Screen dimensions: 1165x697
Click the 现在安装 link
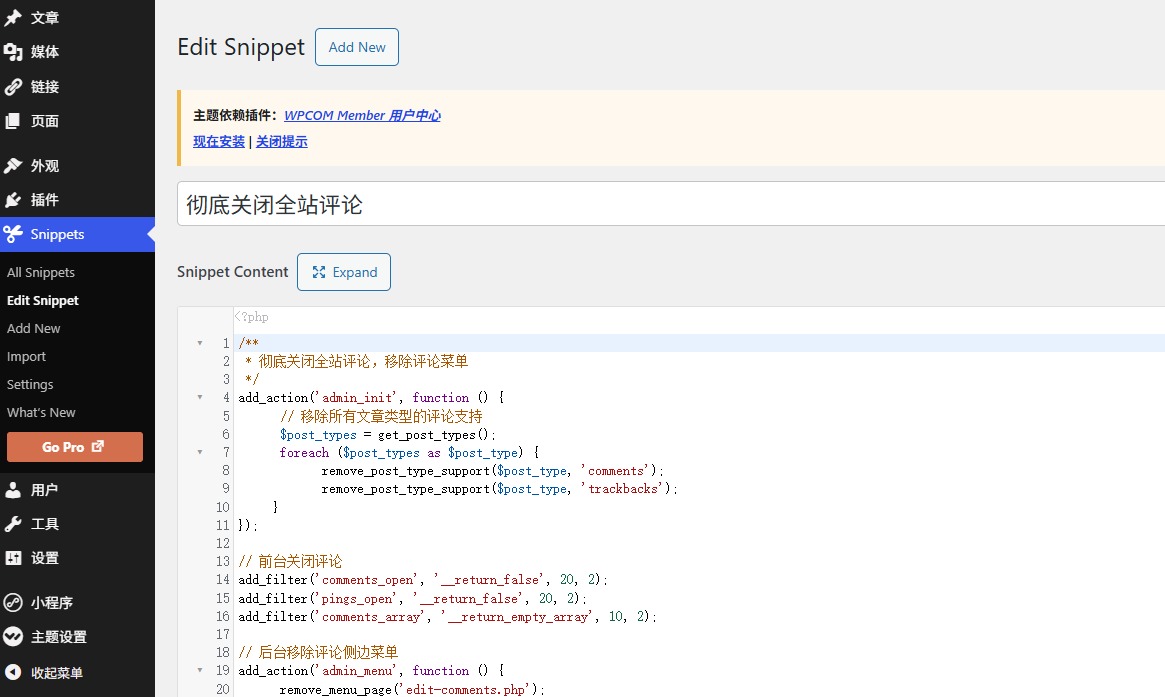coord(218,141)
